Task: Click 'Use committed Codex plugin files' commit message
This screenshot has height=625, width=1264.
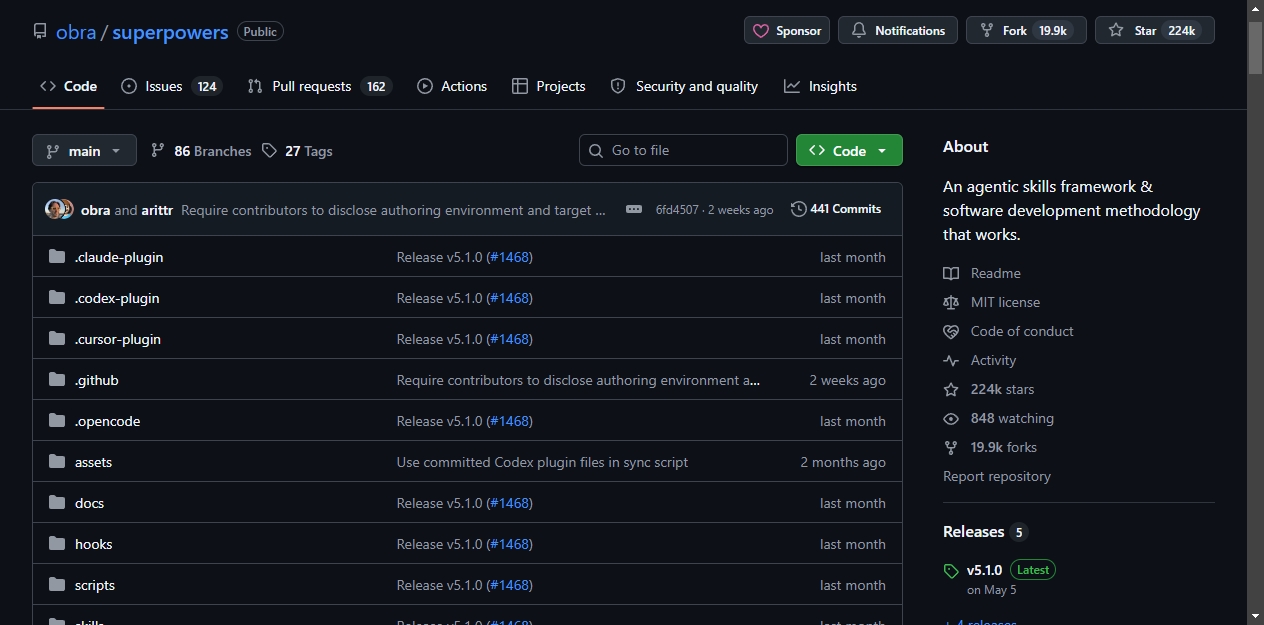Action: [542, 462]
